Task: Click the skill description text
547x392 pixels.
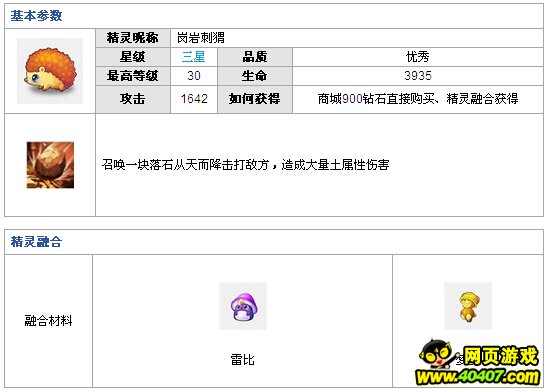Action: [246, 165]
